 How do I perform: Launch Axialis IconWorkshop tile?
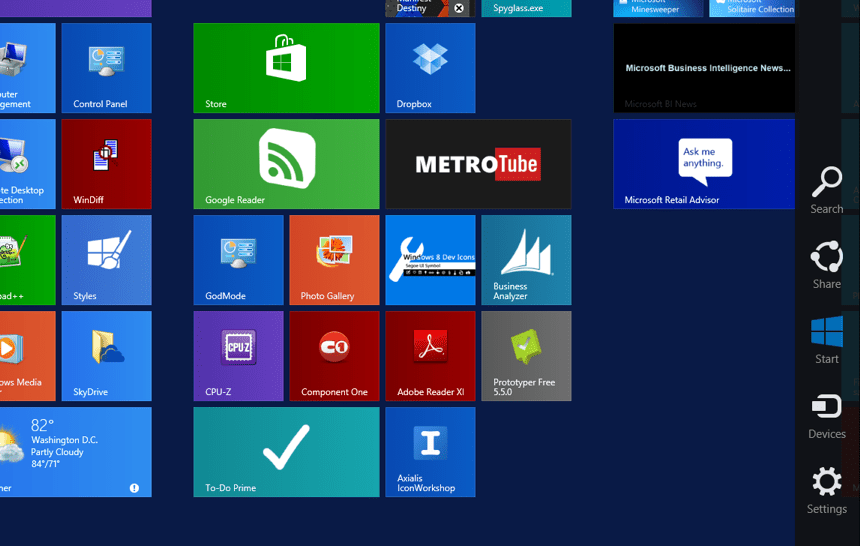click(430, 452)
